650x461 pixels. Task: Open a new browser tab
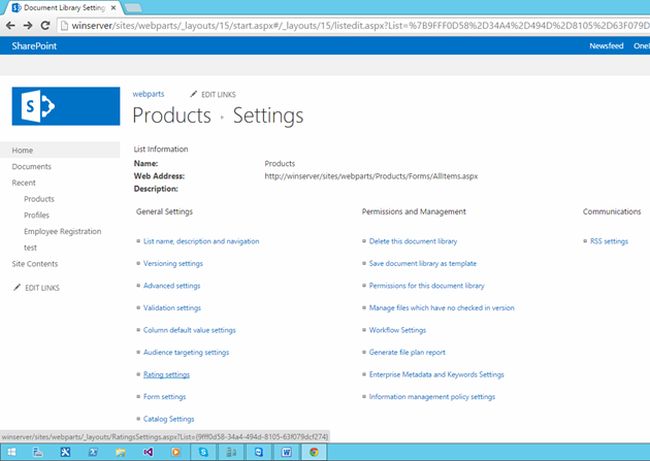(x=133, y=7)
